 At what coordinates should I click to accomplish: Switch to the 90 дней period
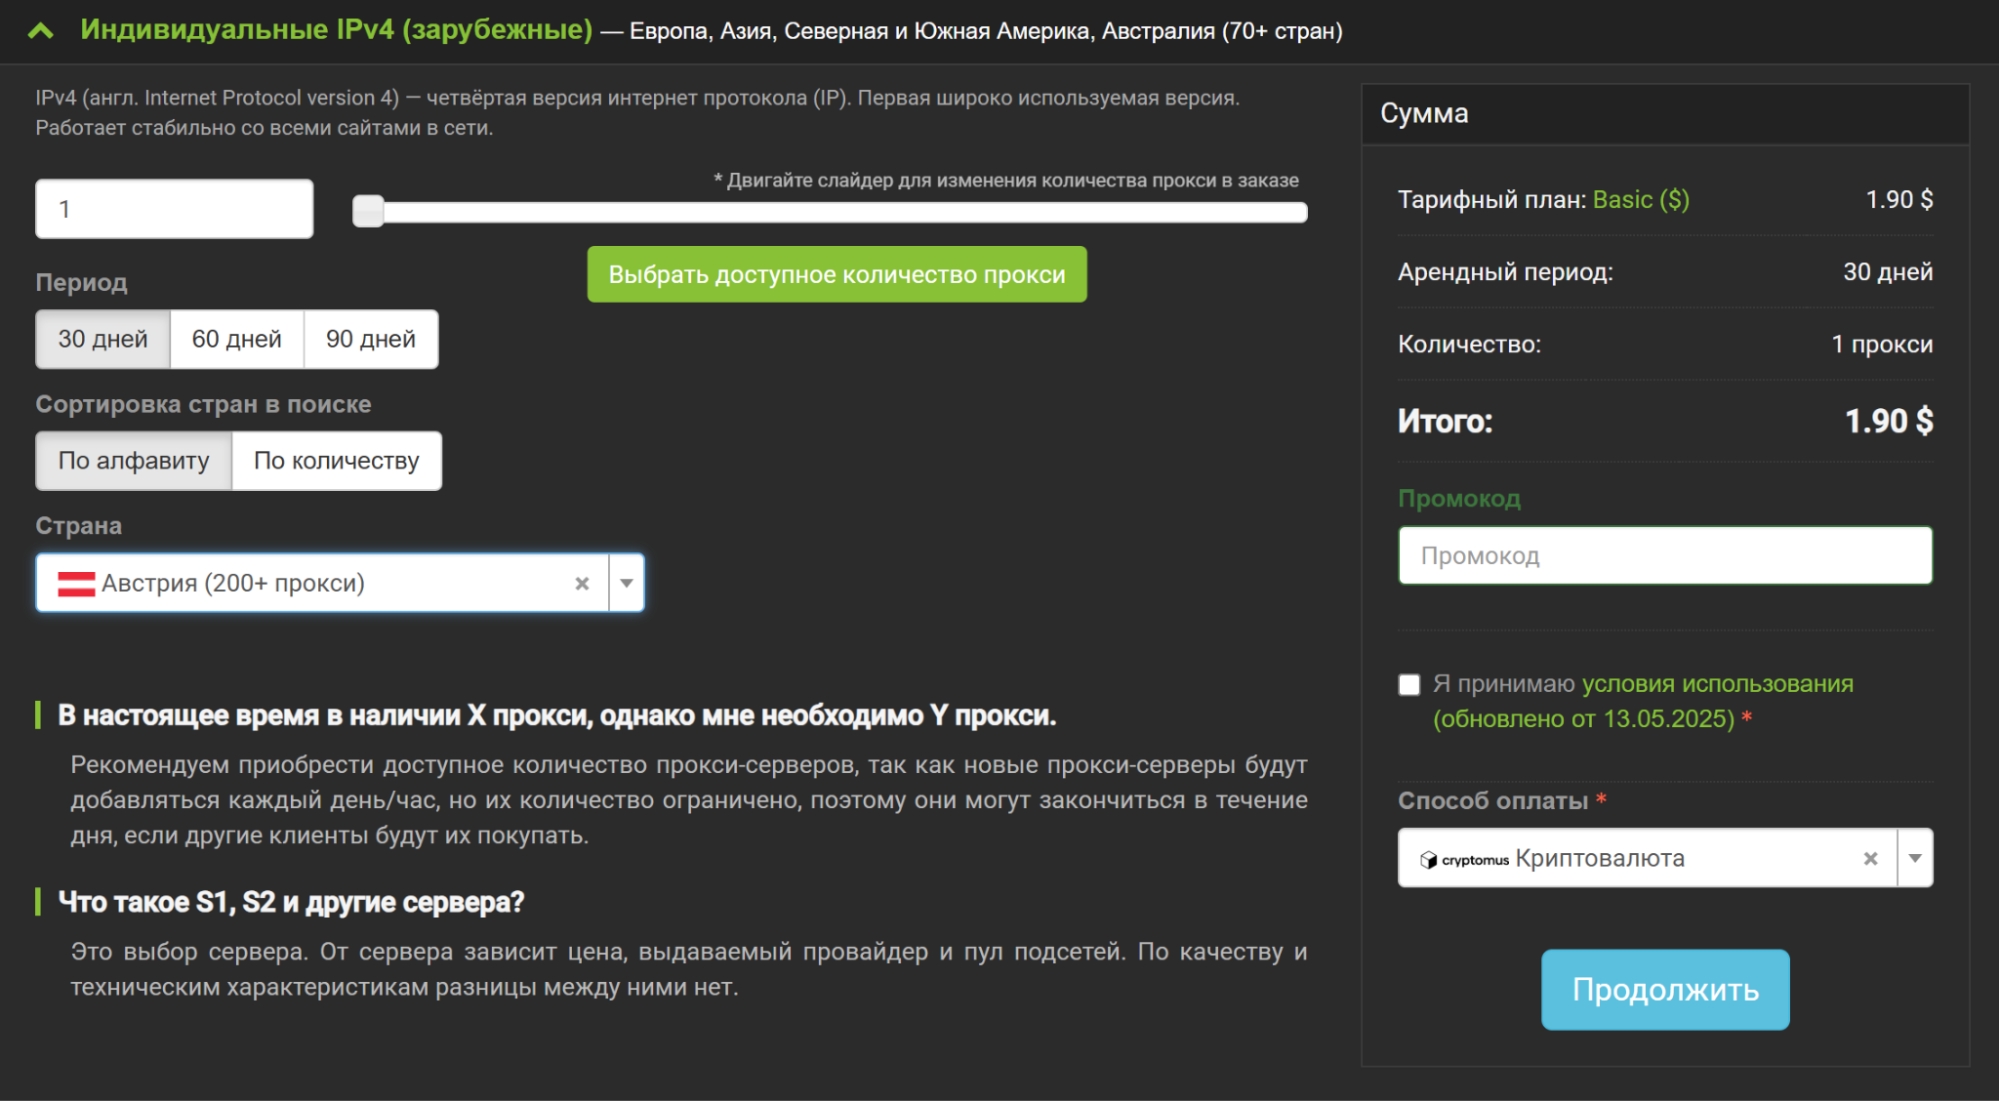click(370, 339)
